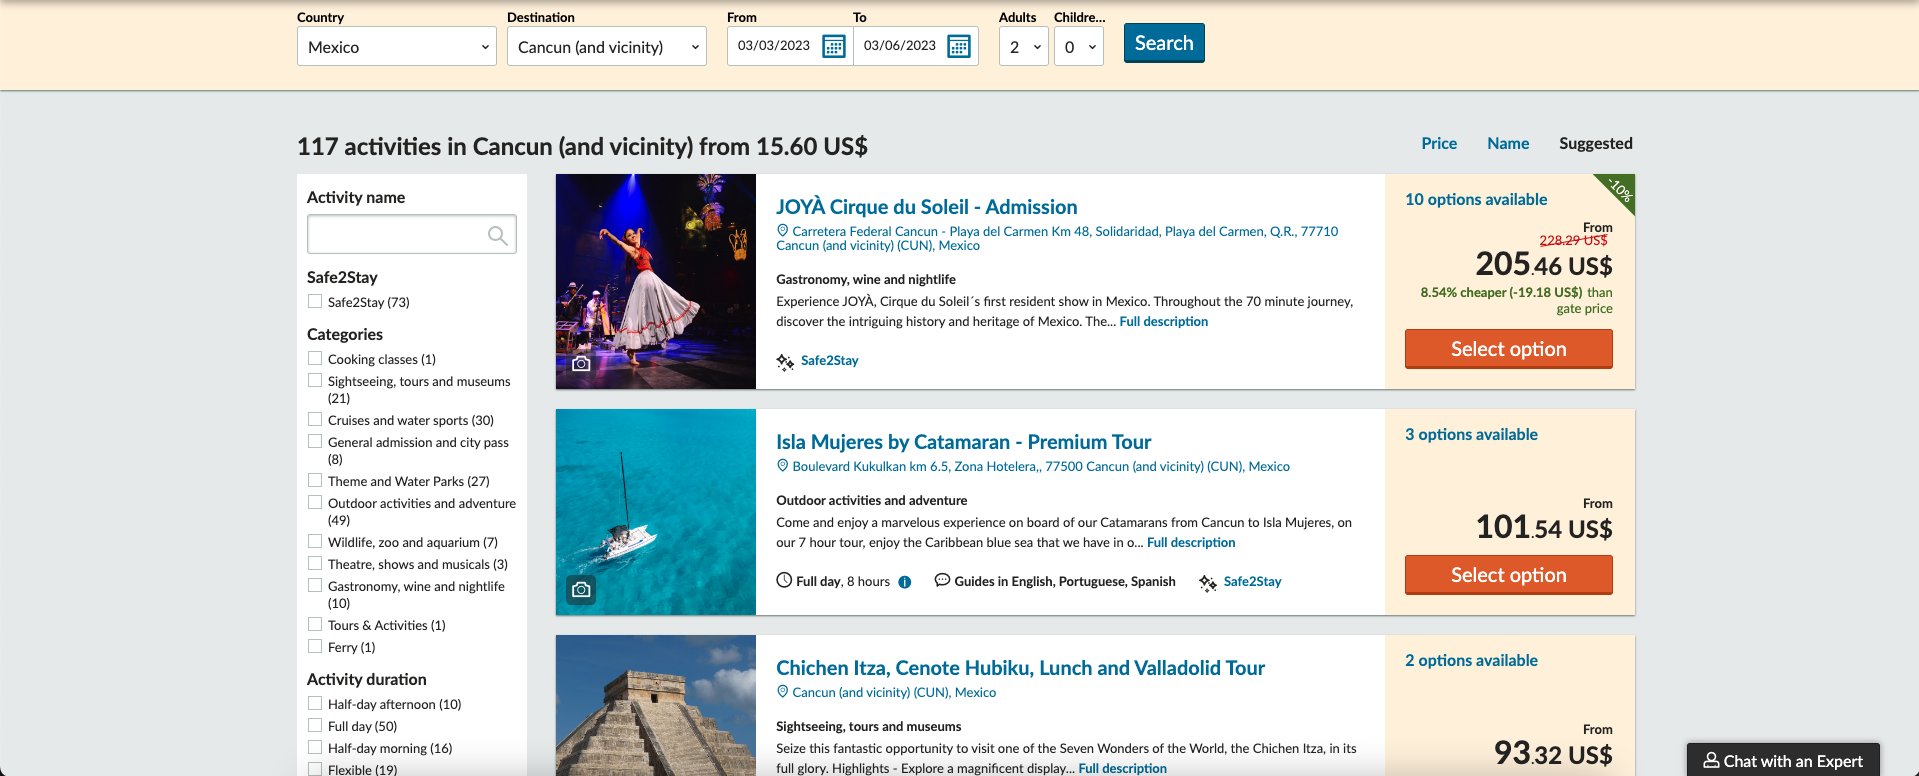Click Safe2Stay sparkle icon on Isla Mujeres listing
1919x776 pixels.
1208,582
